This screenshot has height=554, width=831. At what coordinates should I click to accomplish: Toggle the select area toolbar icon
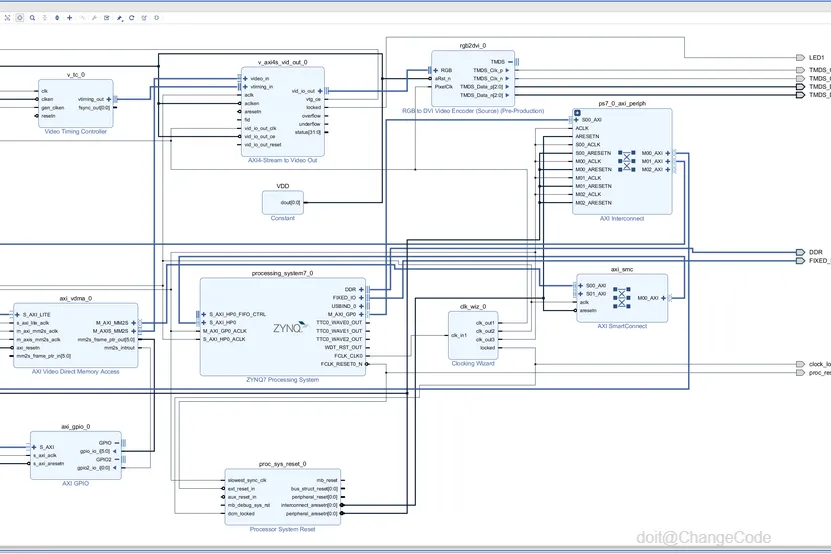(x=20, y=17)
